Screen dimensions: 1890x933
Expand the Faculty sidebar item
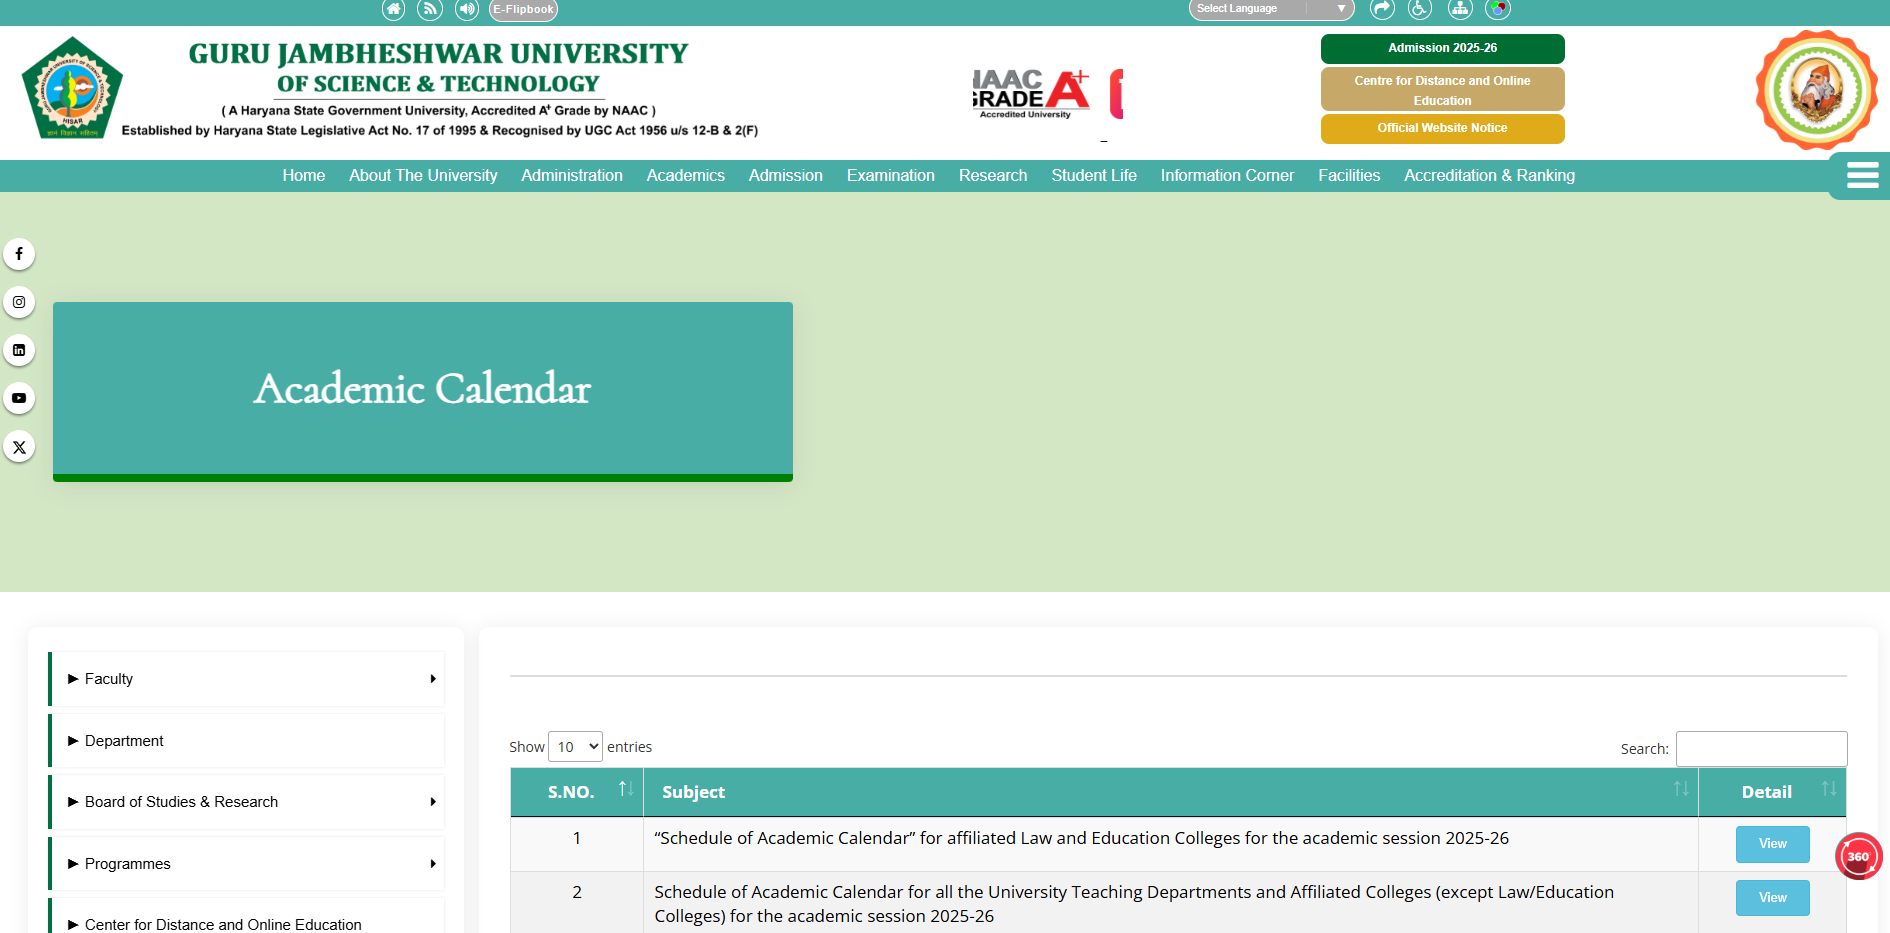247,679
